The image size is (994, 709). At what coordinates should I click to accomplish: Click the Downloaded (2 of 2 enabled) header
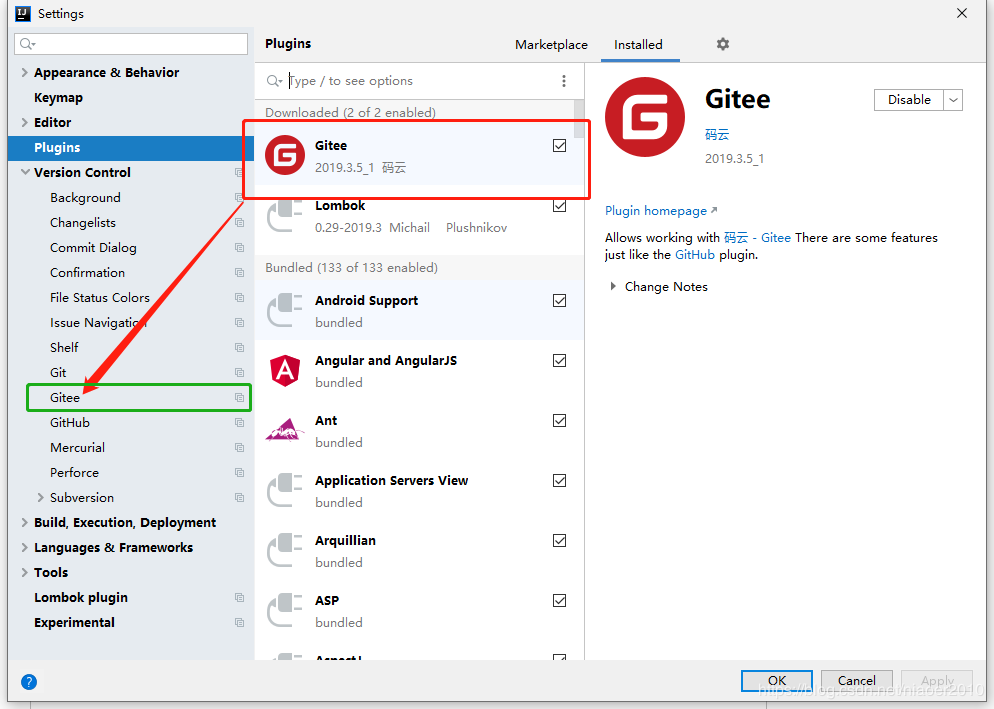click(x=351, y=112)
